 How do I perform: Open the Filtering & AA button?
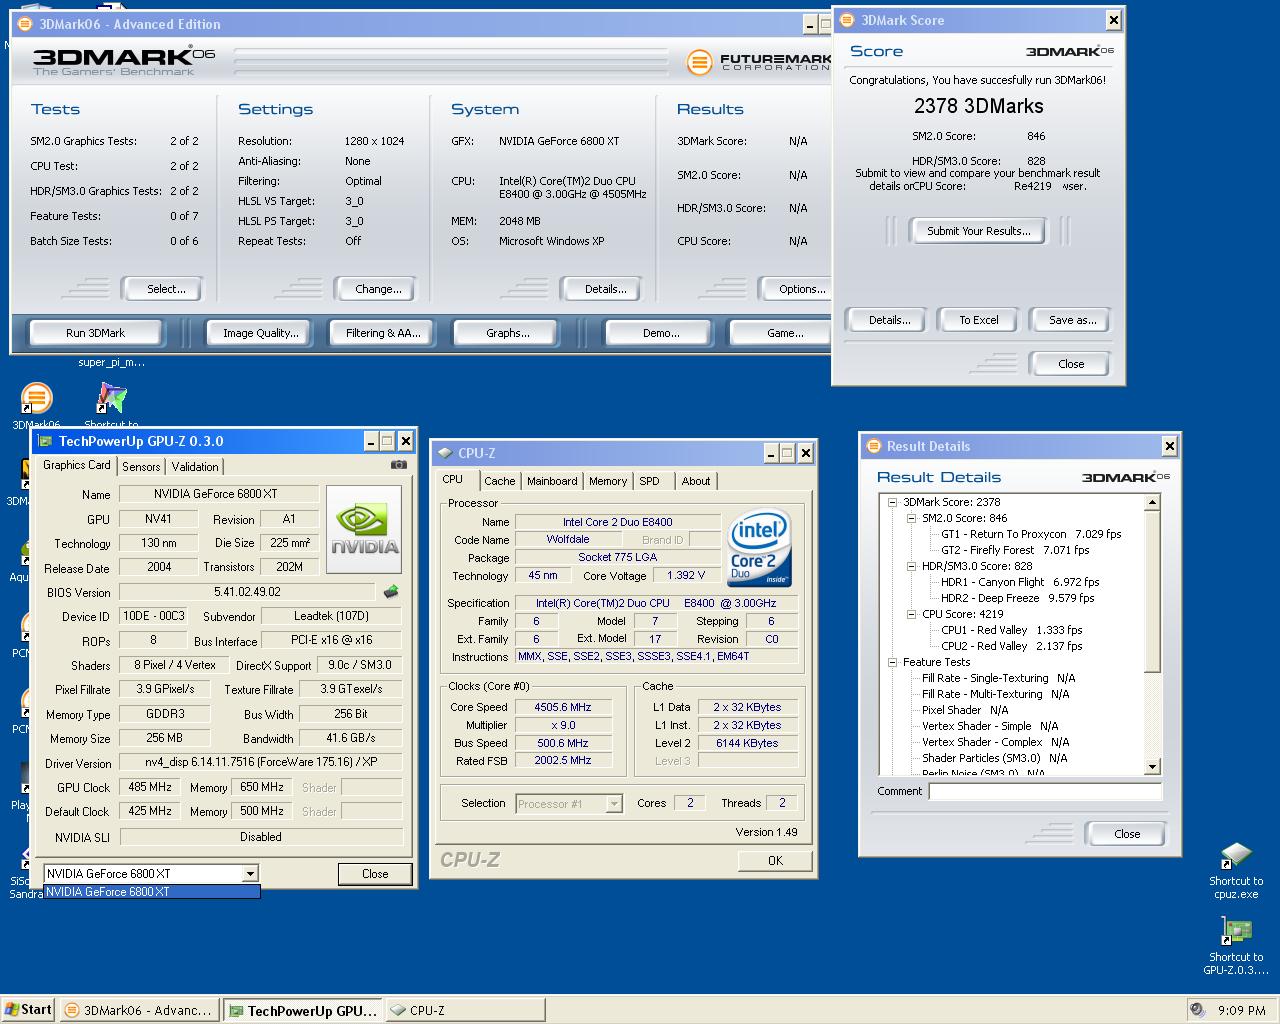[383, 333]
